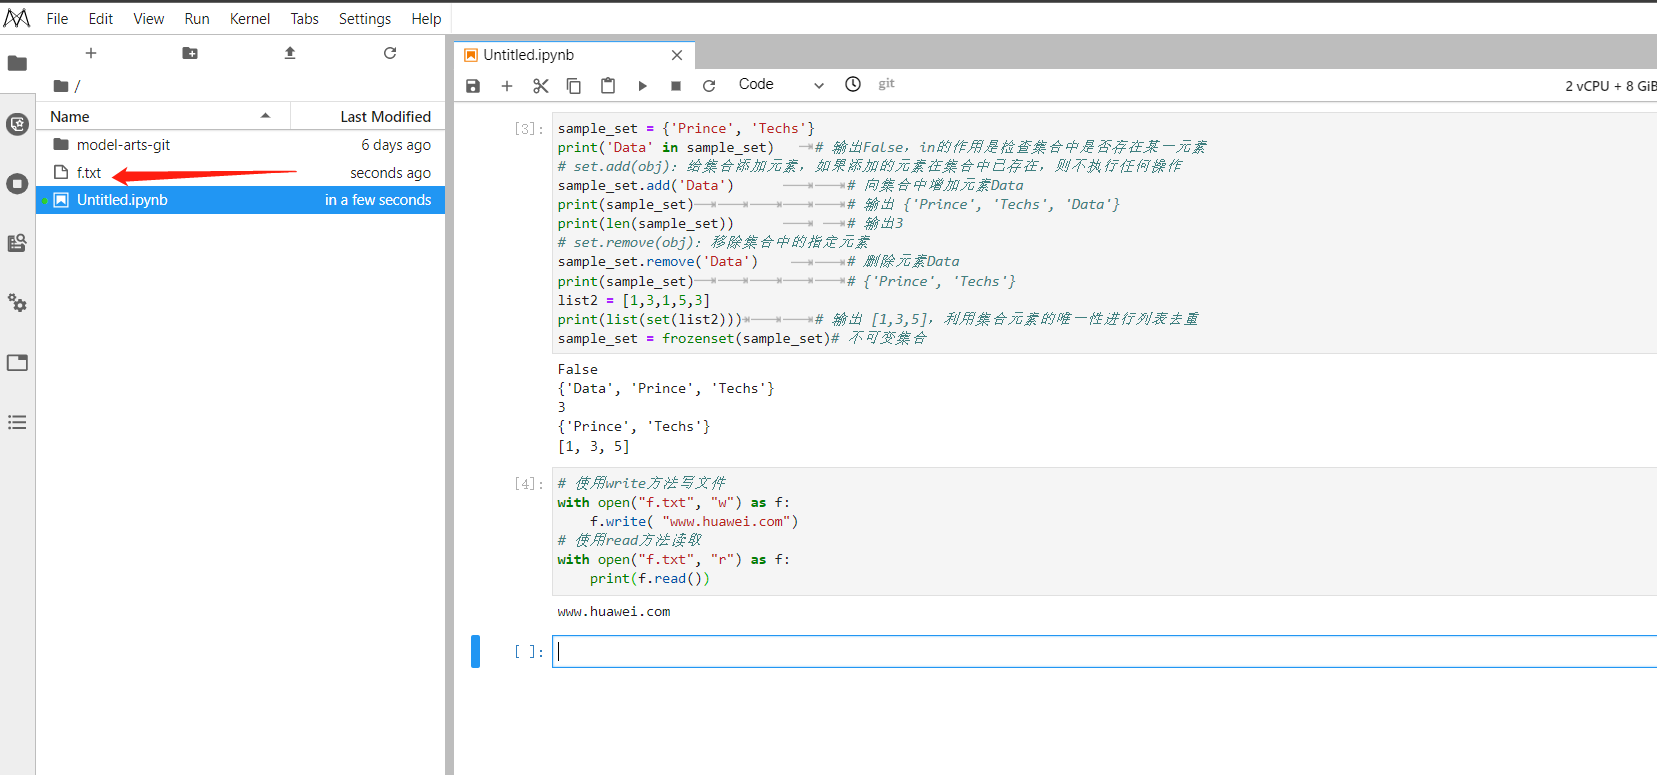Paste cell from clipboard

pos(608,86)
